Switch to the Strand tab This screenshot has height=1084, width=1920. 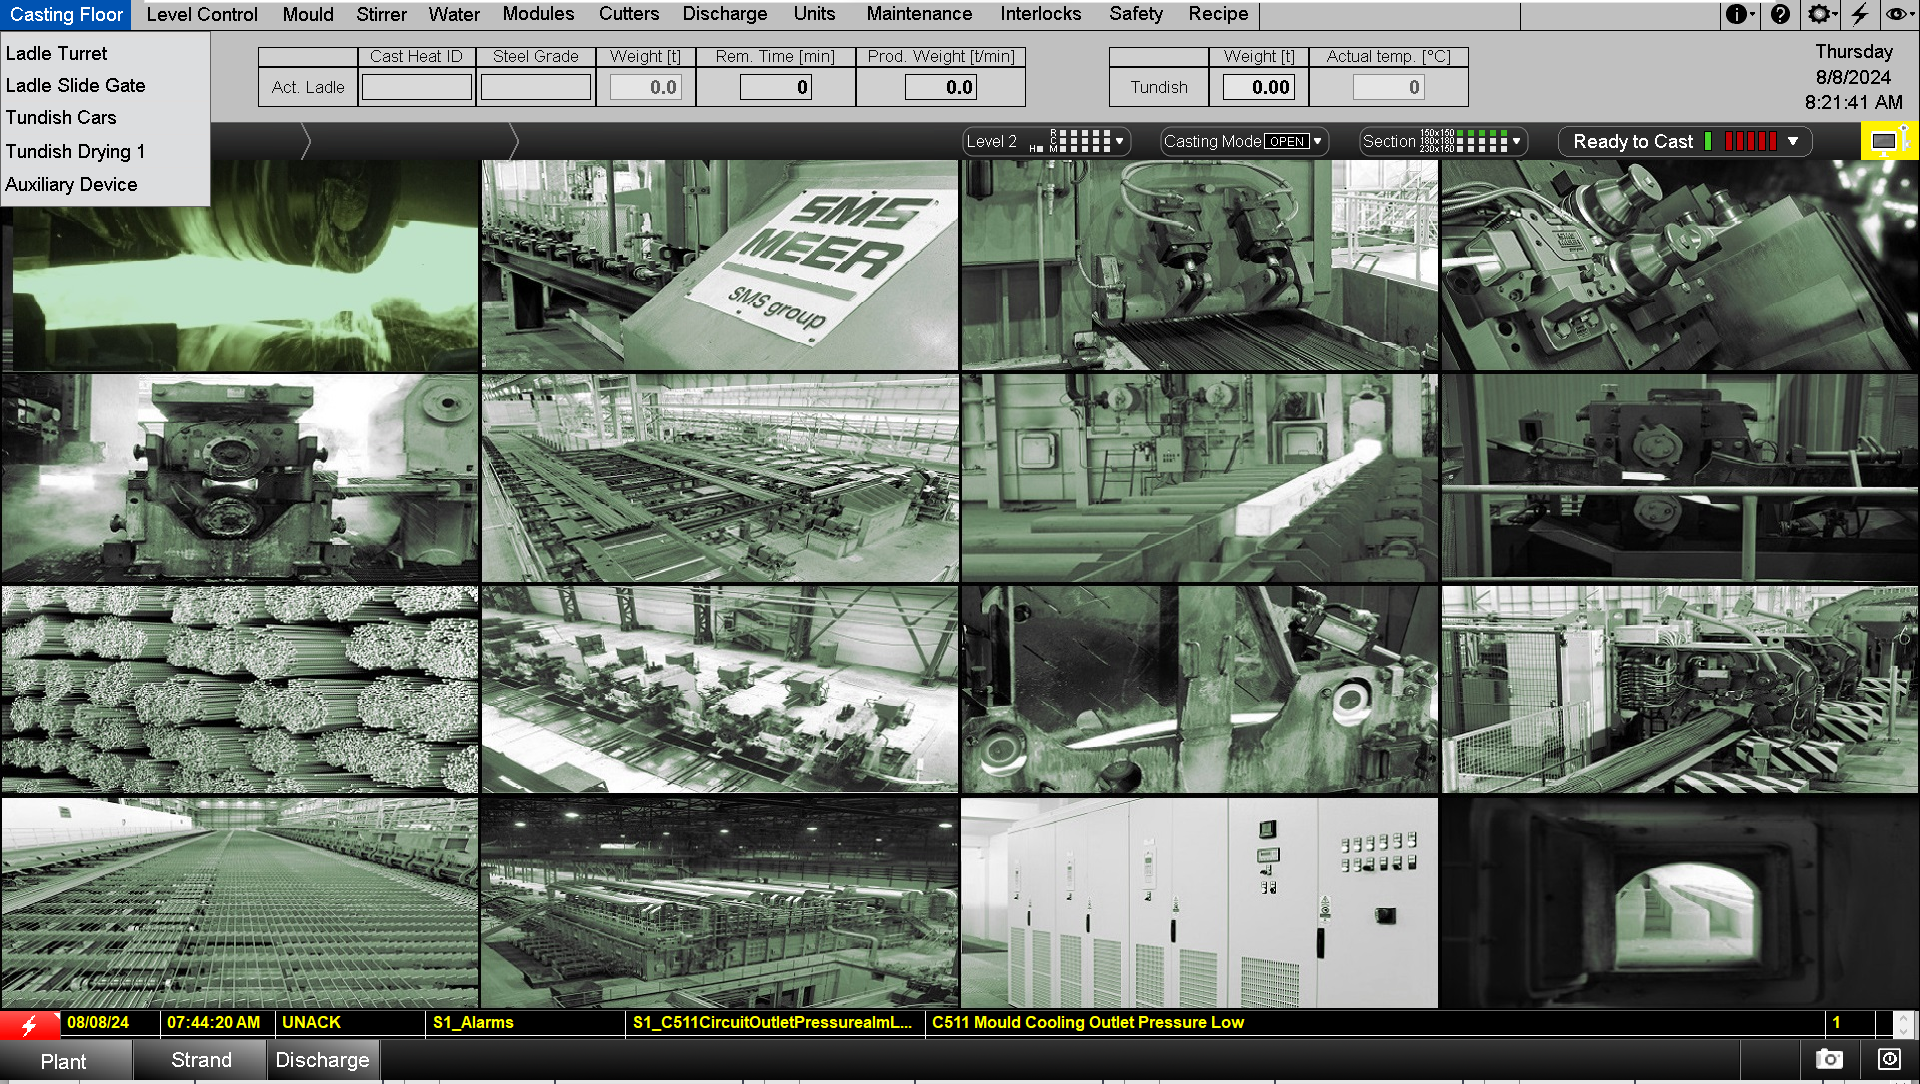[201, 1060]
